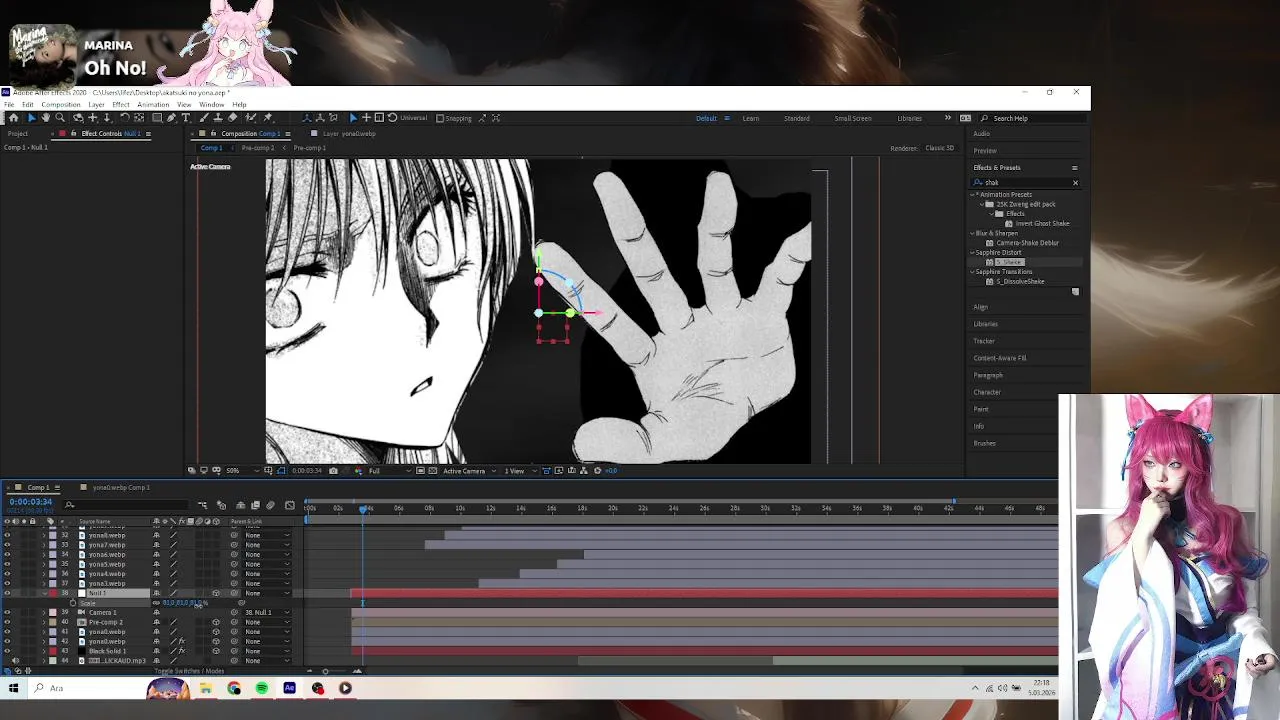
Task: Switch to yona0.webp Comp 1 timeline tab
Action: click(121, 487)
